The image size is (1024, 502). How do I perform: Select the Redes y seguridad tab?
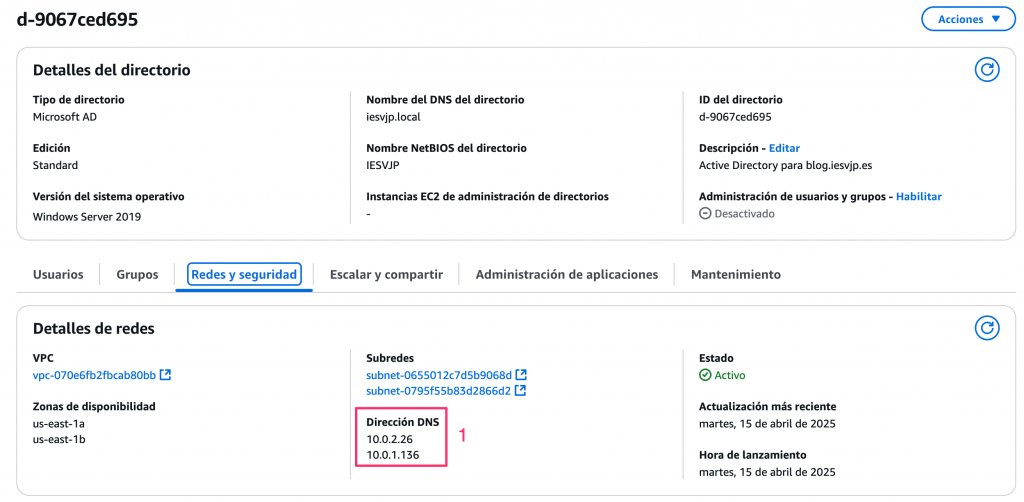244,274
